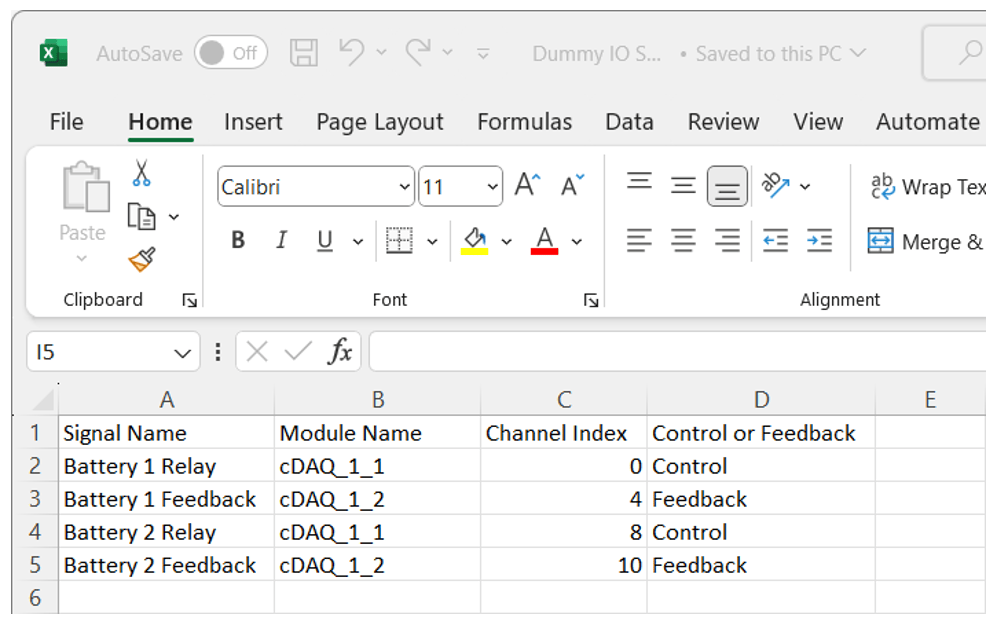Open the File tab
Screen dimensions: 1006x635
[x=66, y=121]
